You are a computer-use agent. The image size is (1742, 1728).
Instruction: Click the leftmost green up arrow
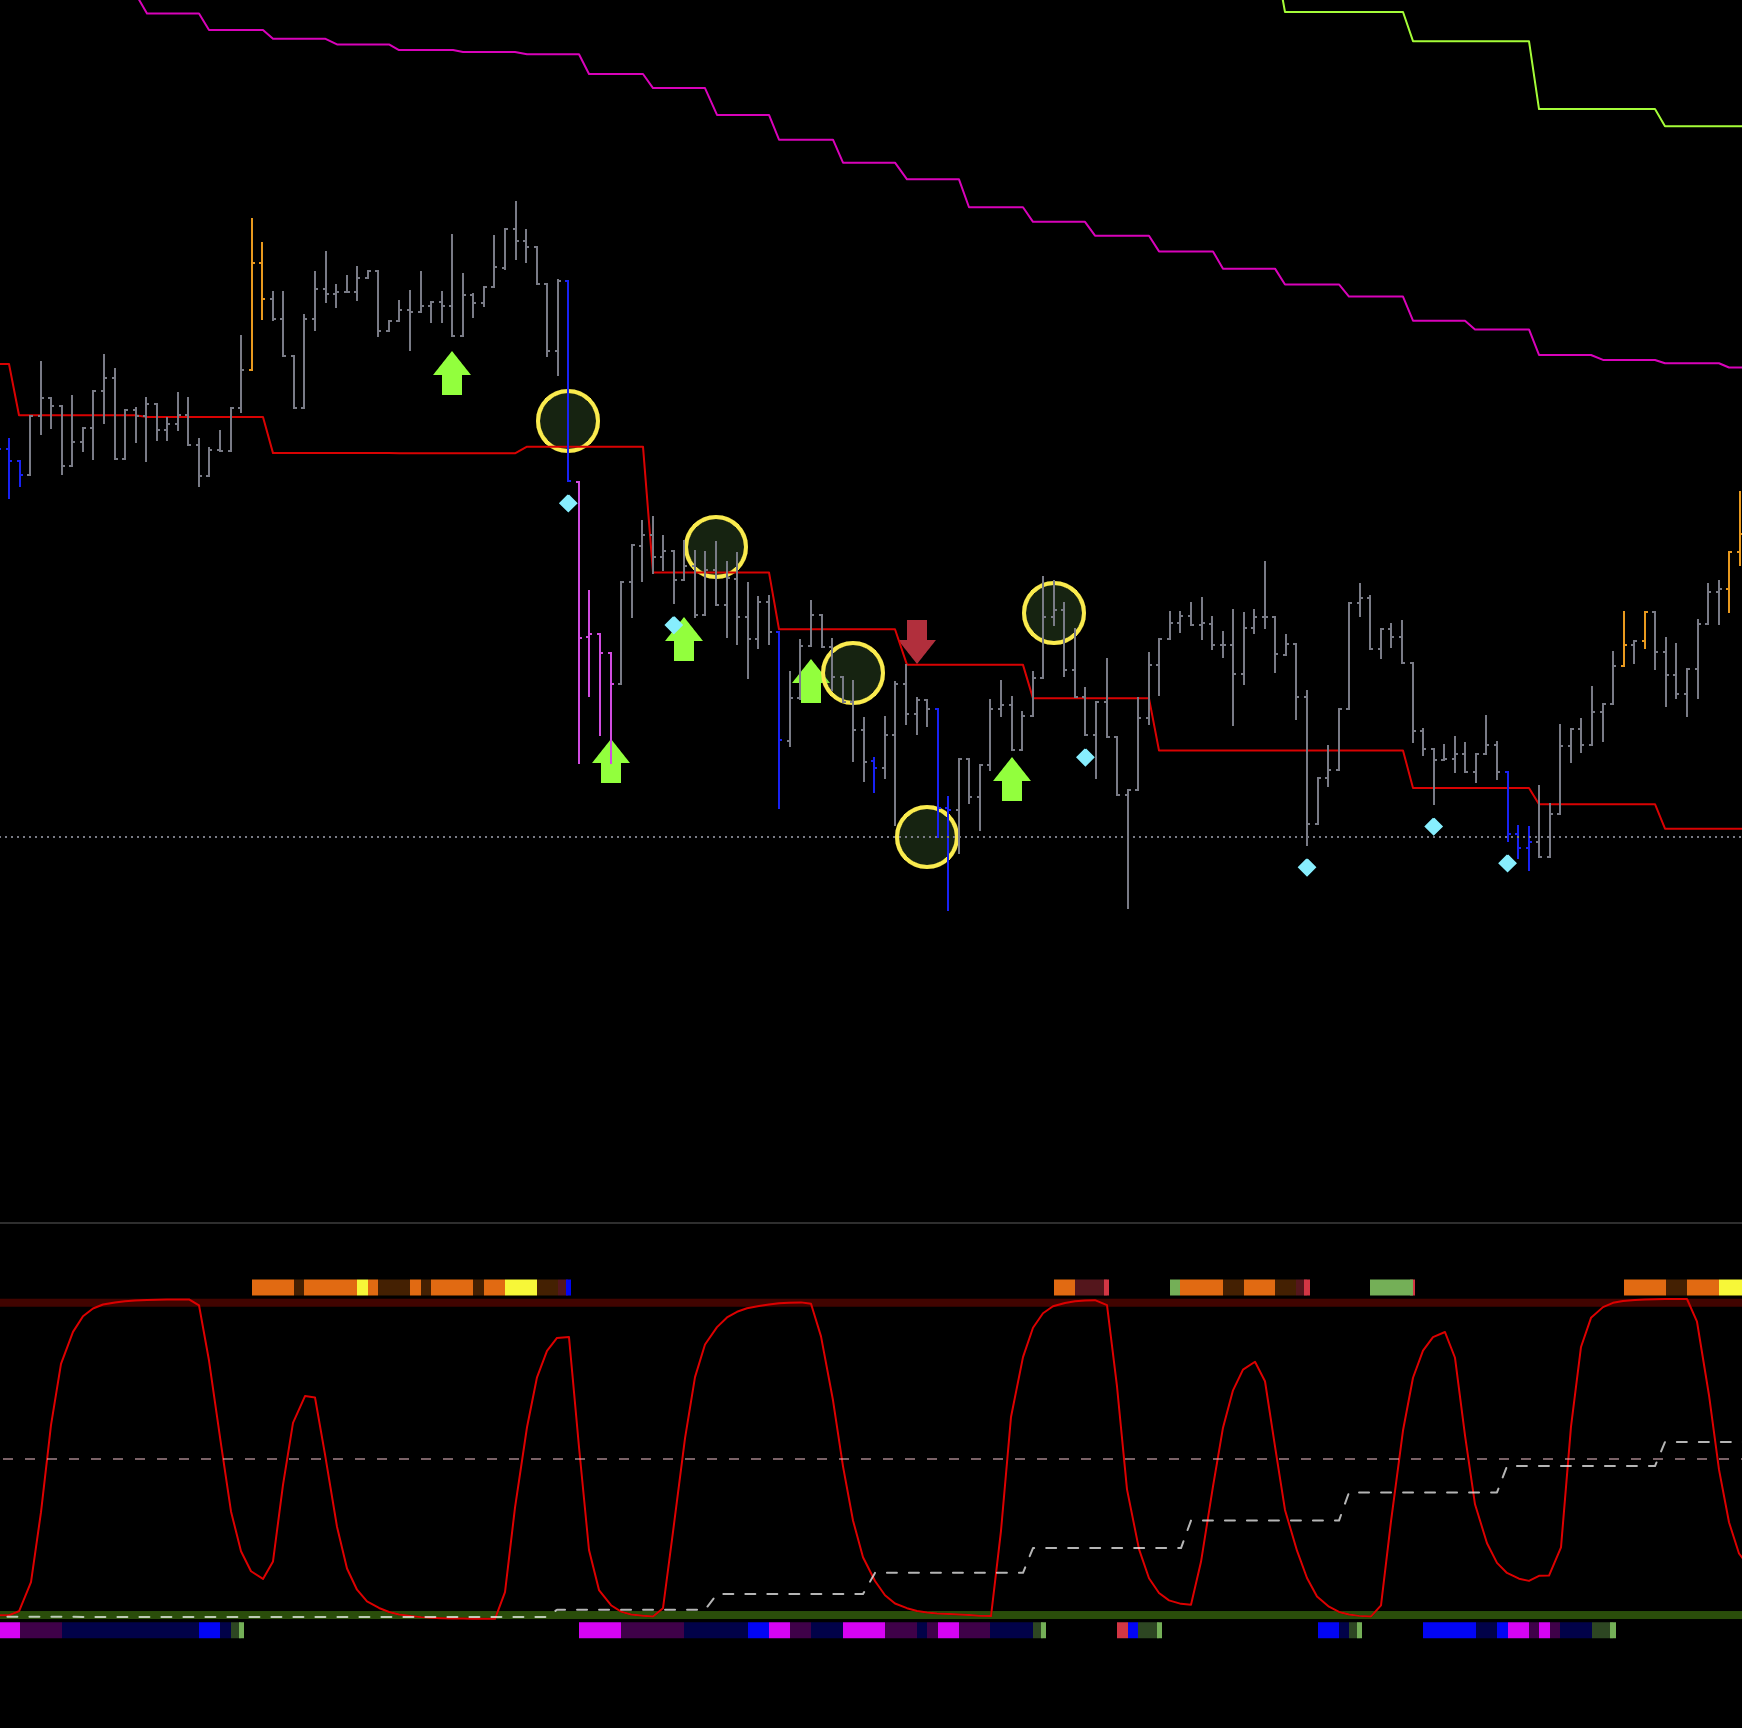point(452,373)
